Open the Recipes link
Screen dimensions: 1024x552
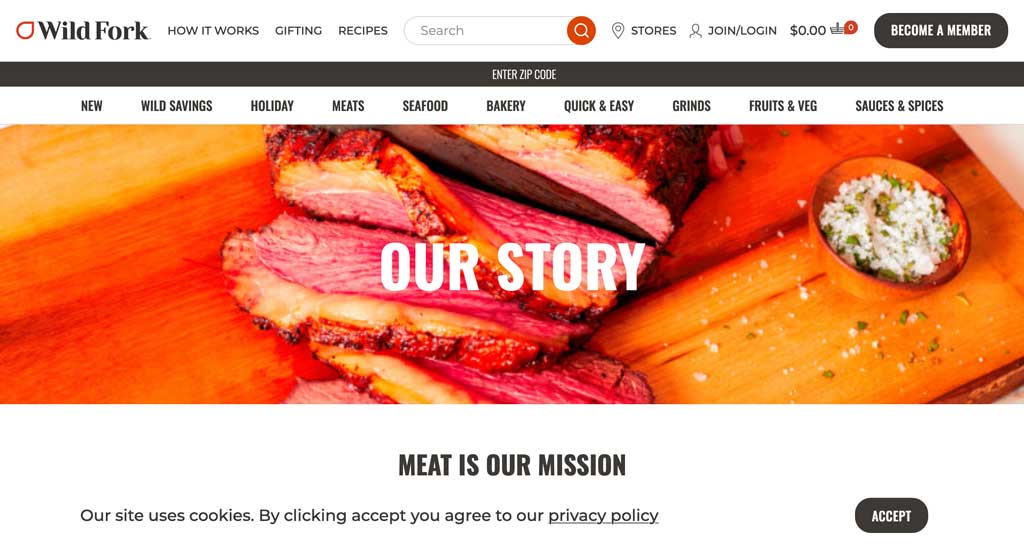click(x=362, y=31)
